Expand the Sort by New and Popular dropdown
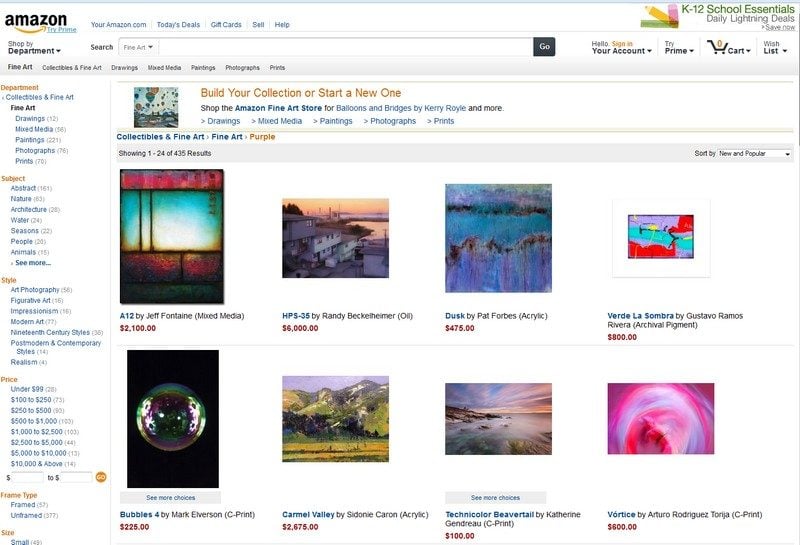The height and width of the screenshot is (545, 800). [x=754, y=154]
